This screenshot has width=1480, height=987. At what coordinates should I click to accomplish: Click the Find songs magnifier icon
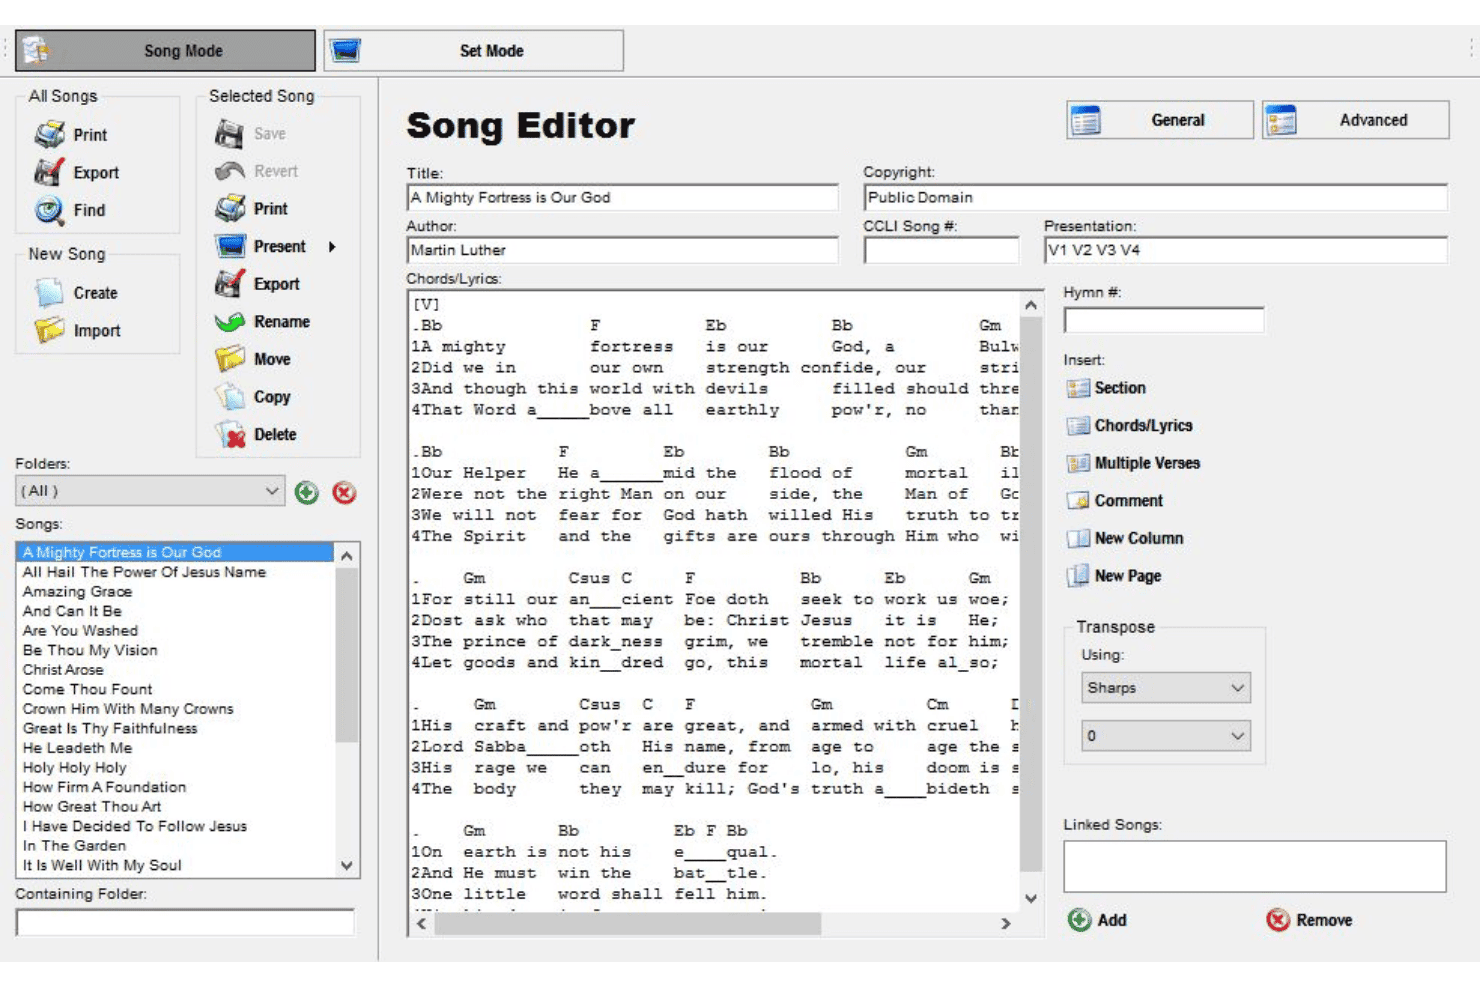point(49,210)
